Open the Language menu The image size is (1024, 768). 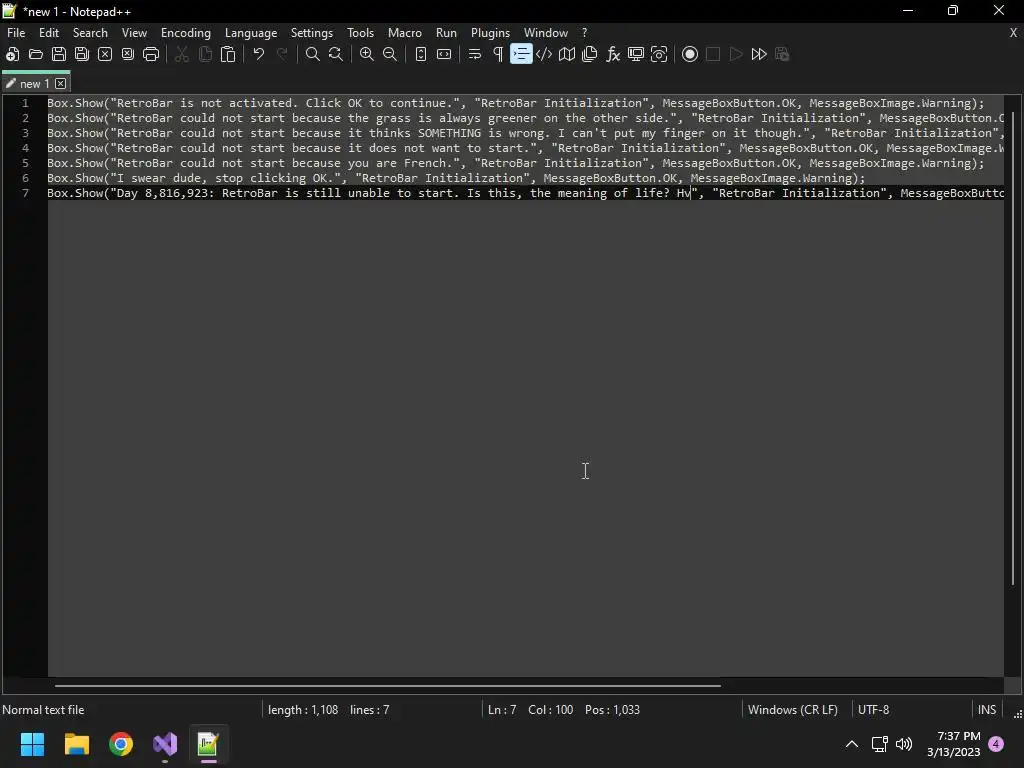tap(251, 33)
